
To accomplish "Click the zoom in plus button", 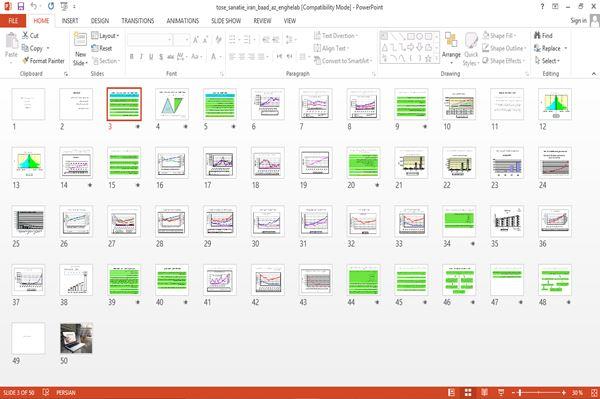I will [563, 392].
